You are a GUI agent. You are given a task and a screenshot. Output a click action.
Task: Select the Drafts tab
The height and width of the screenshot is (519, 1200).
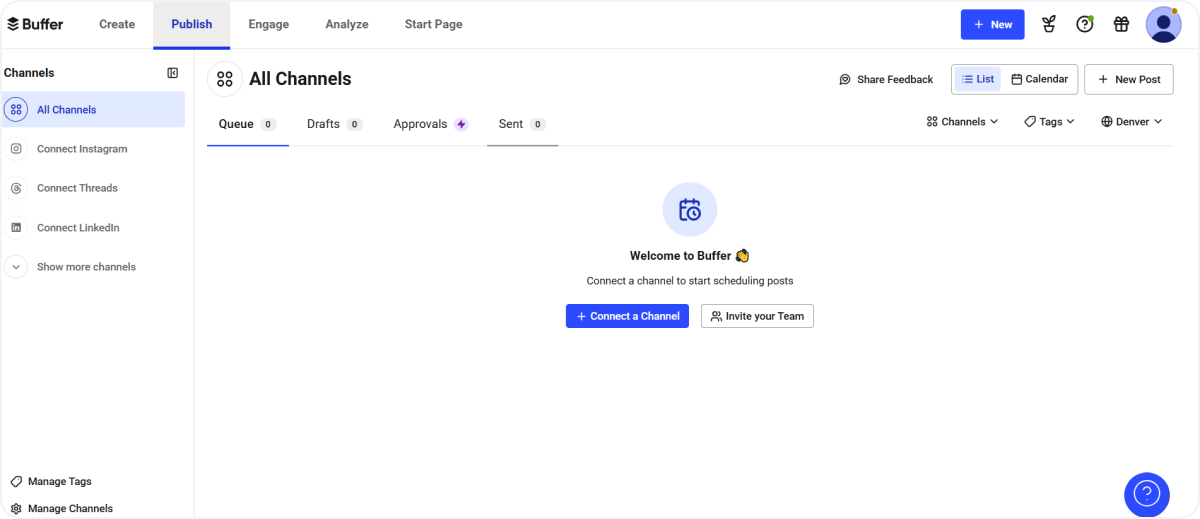(x=335, y=124)
